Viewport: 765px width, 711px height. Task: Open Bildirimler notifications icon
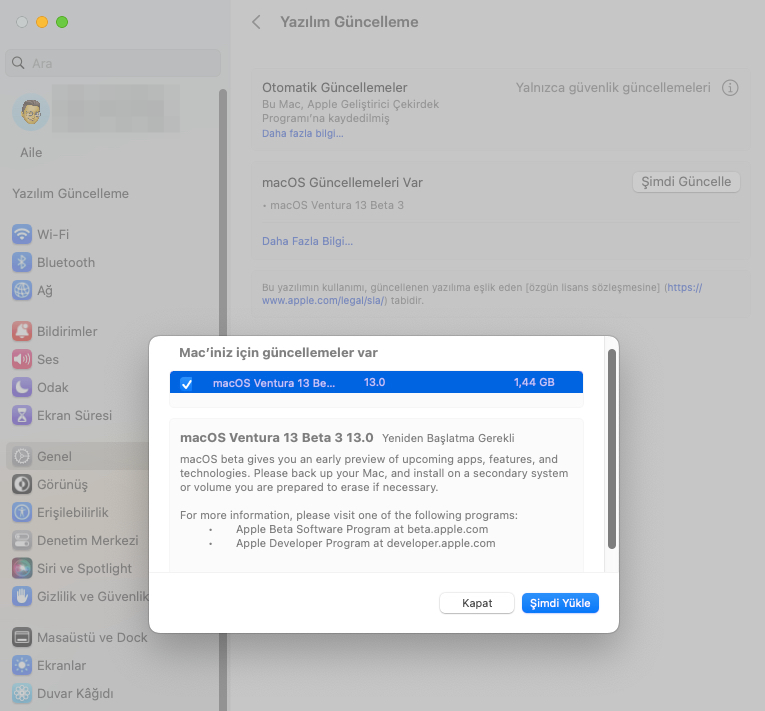(x=22, y=331)
